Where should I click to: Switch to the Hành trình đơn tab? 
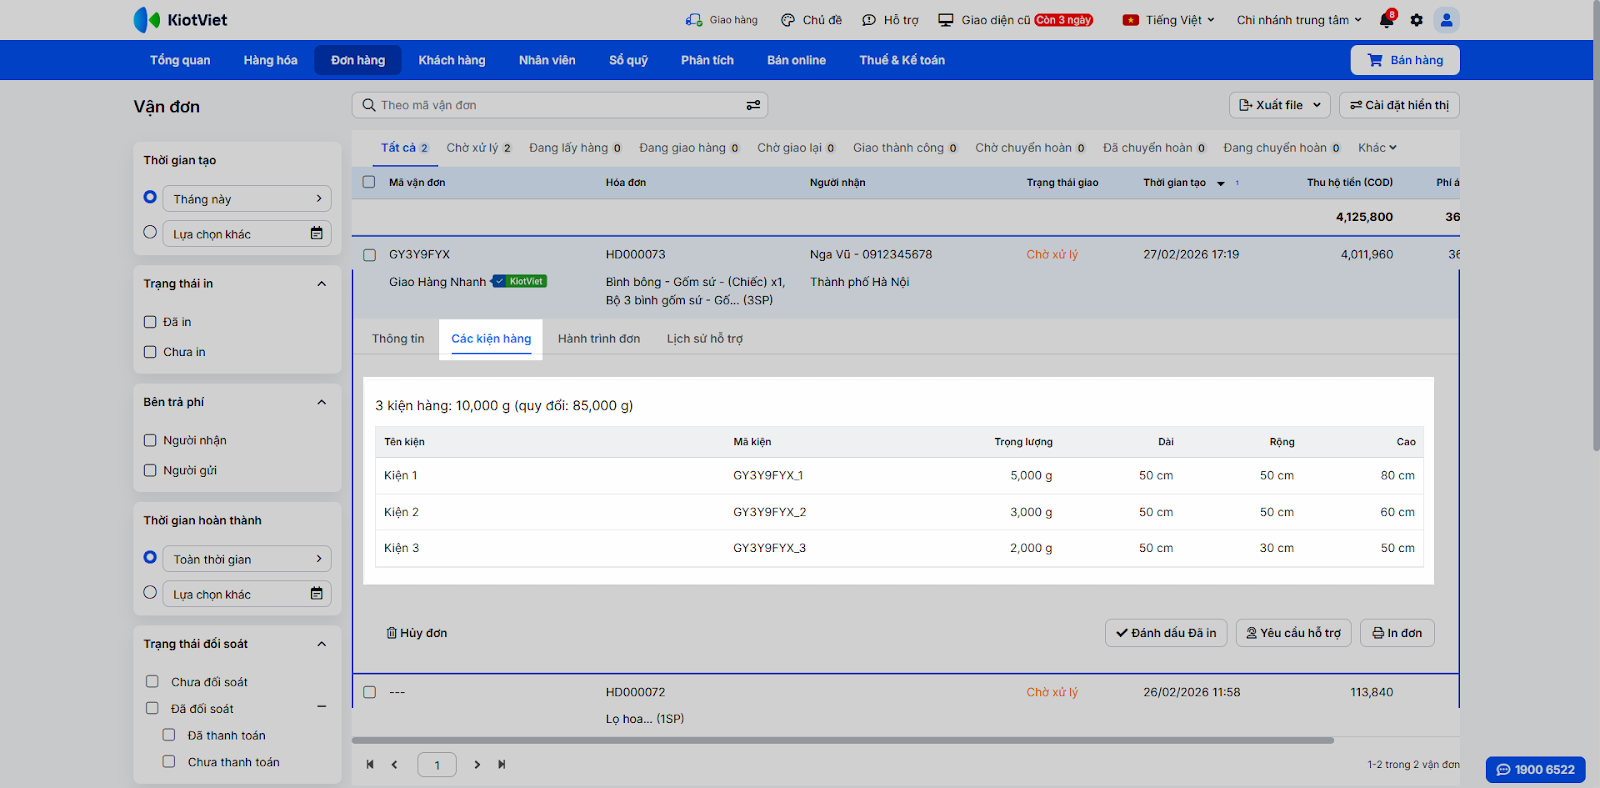pyautogui.click(x=598, y=339)
